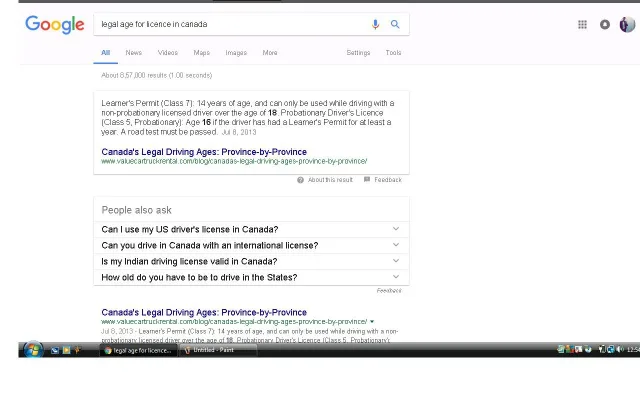
Task: Click the Feedback flag icon under snippet
Action: point(367,180)
